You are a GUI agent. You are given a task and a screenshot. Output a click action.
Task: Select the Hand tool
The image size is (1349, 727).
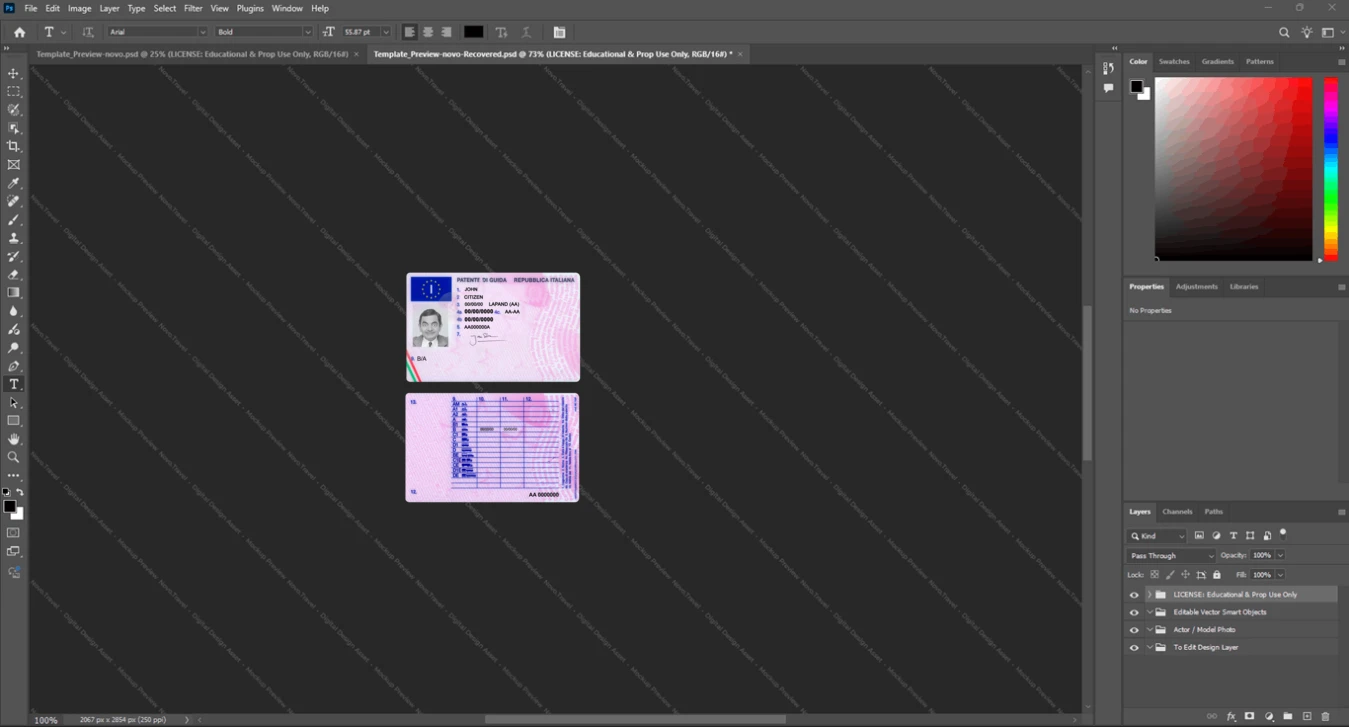tap(14, 439)
